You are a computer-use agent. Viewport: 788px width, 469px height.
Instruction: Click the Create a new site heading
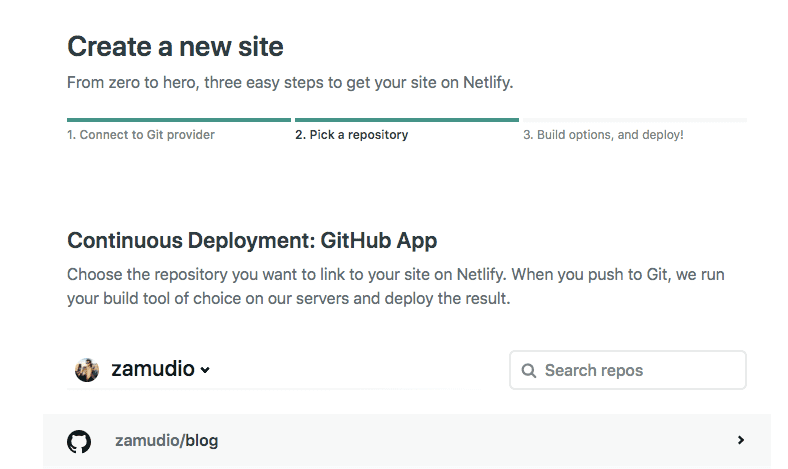175,46
